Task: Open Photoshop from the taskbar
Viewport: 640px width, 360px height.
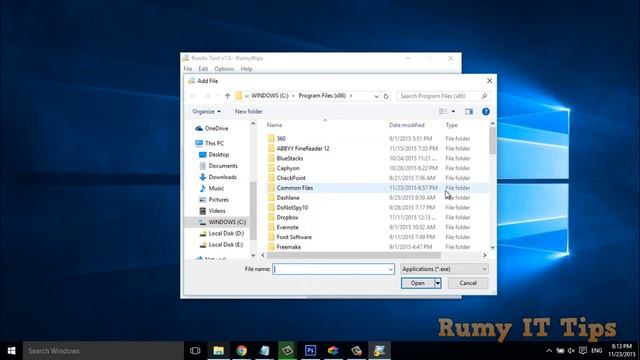Action: tap(310, 351)
